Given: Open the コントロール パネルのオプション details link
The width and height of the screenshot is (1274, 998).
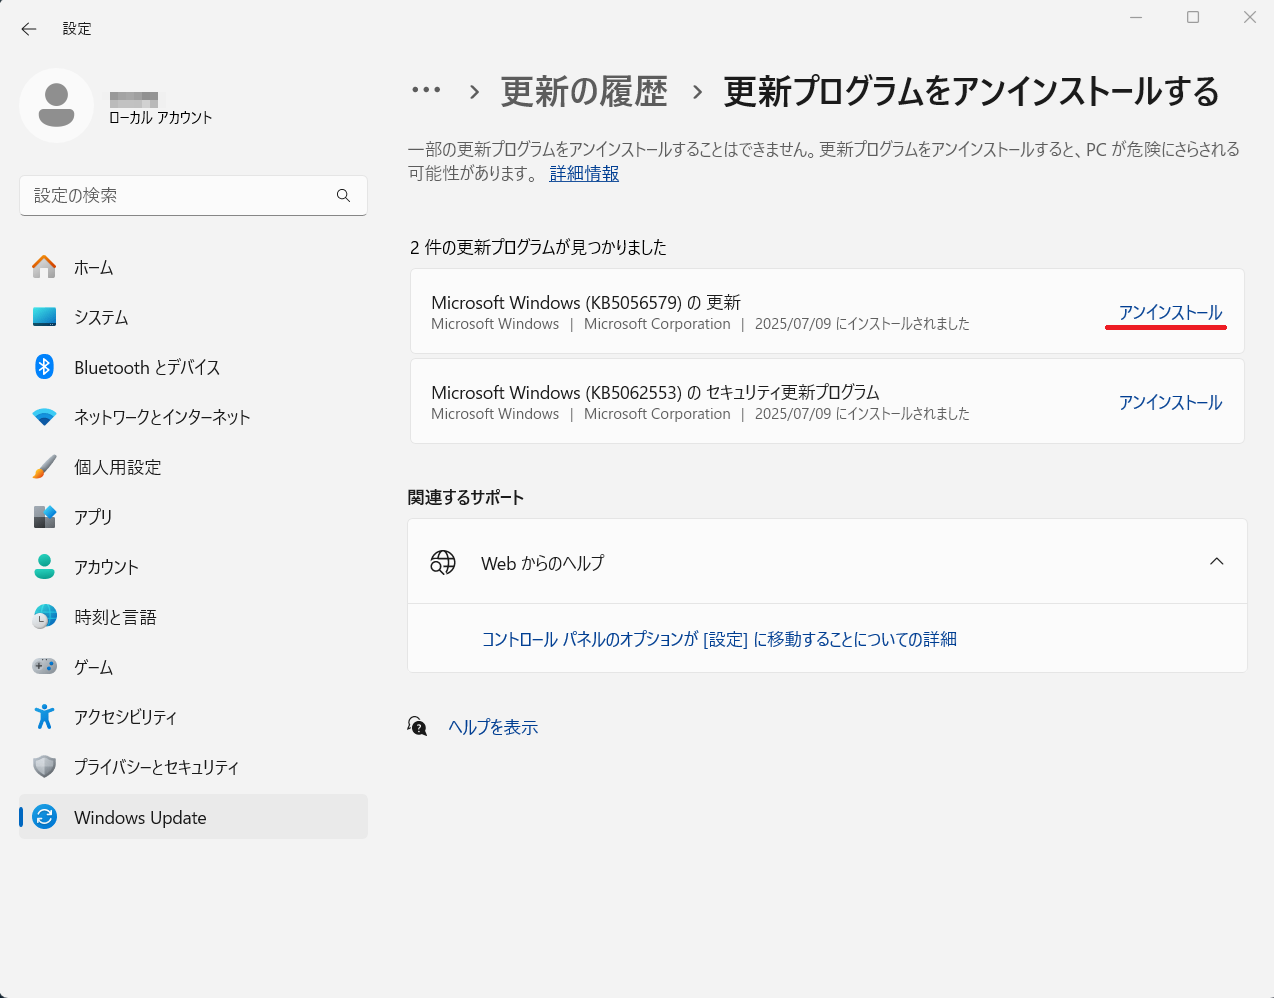Looking at the screenshot, I should coord(719,639).
